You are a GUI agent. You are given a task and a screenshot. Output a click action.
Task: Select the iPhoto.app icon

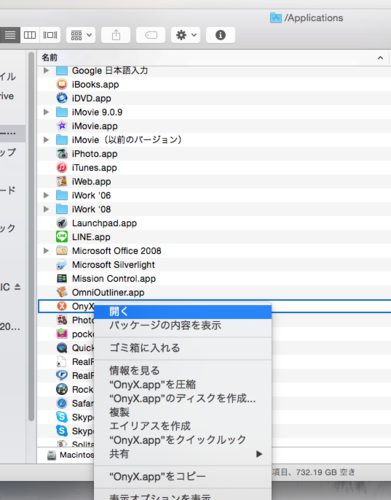pos(62,154)
